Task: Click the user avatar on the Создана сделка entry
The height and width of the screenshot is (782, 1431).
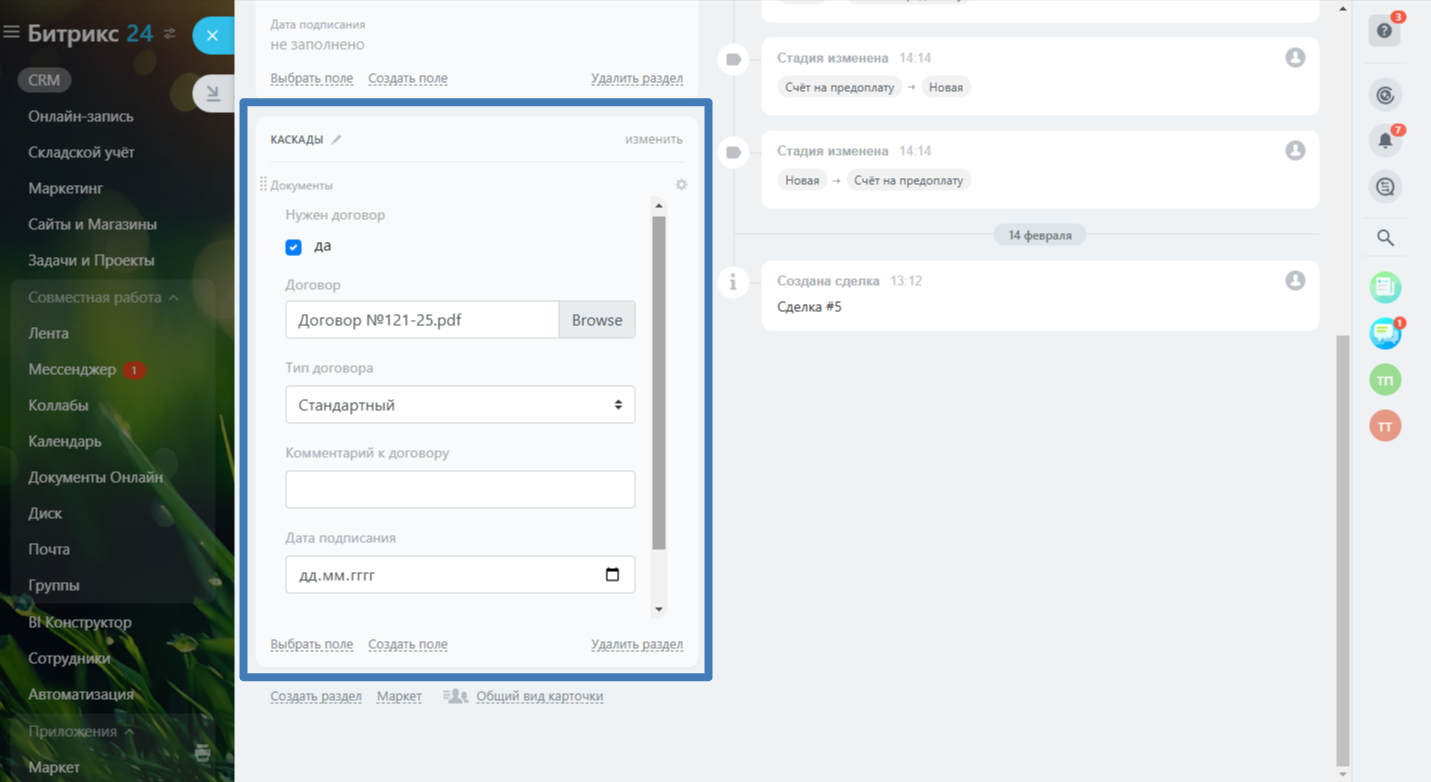Action: [1295, 281]
